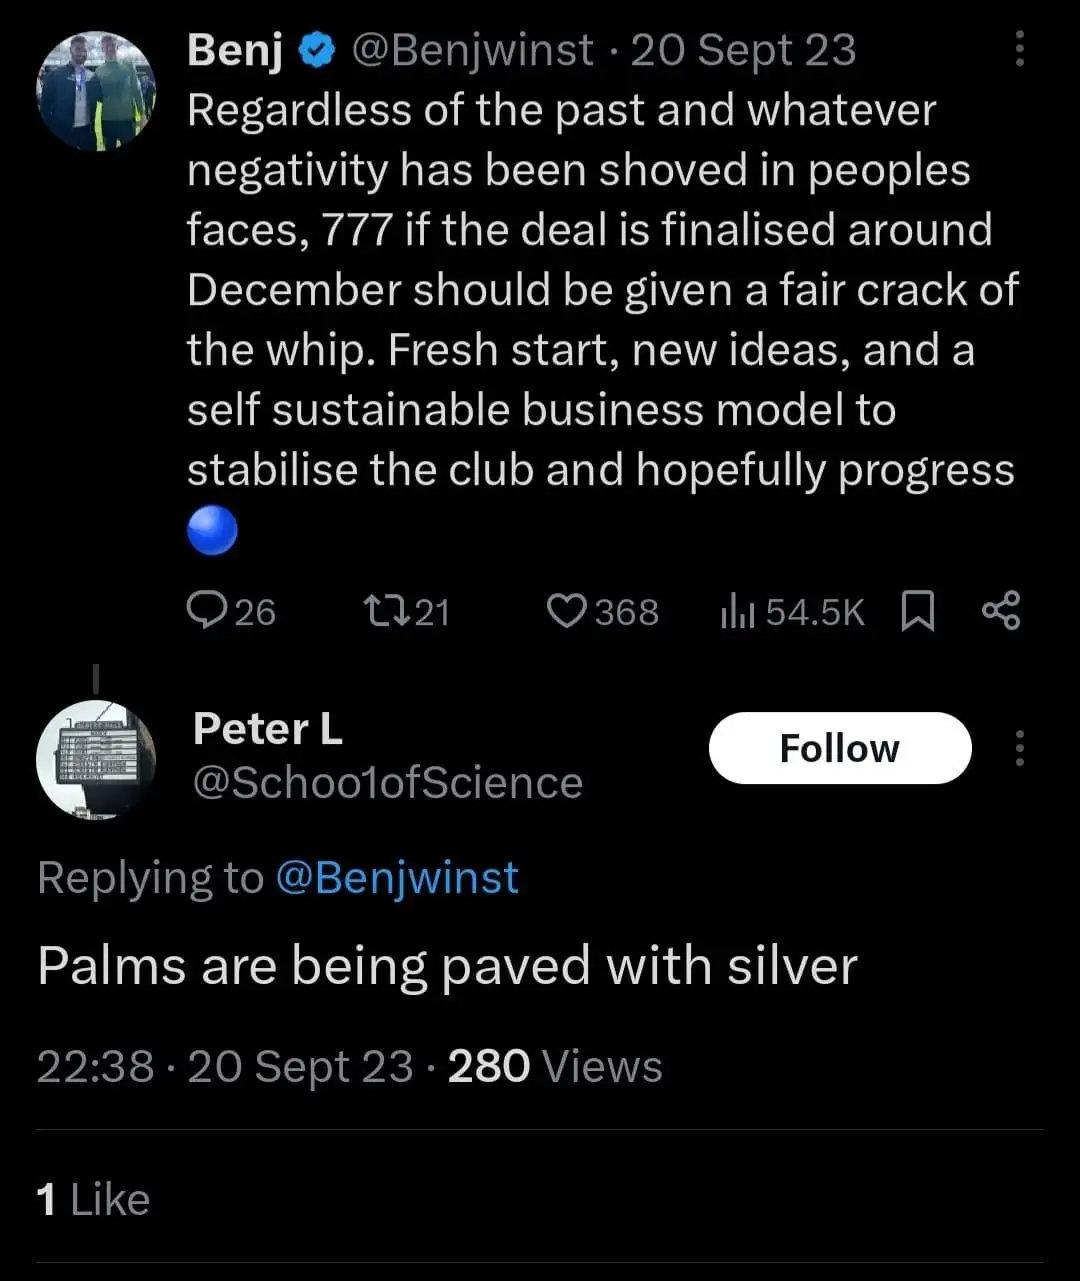Open the @Benjwinst handle in tweet header
The image size is (1080, 1281).
472,50
